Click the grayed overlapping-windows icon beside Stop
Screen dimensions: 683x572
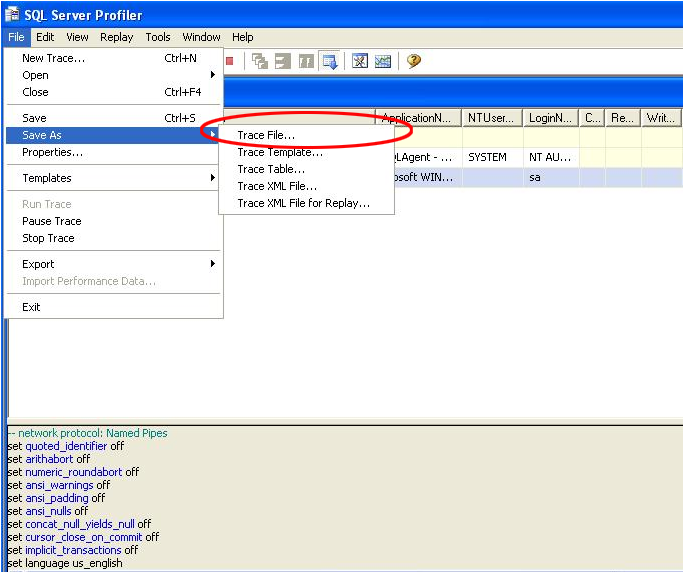[x=260, y=61]
